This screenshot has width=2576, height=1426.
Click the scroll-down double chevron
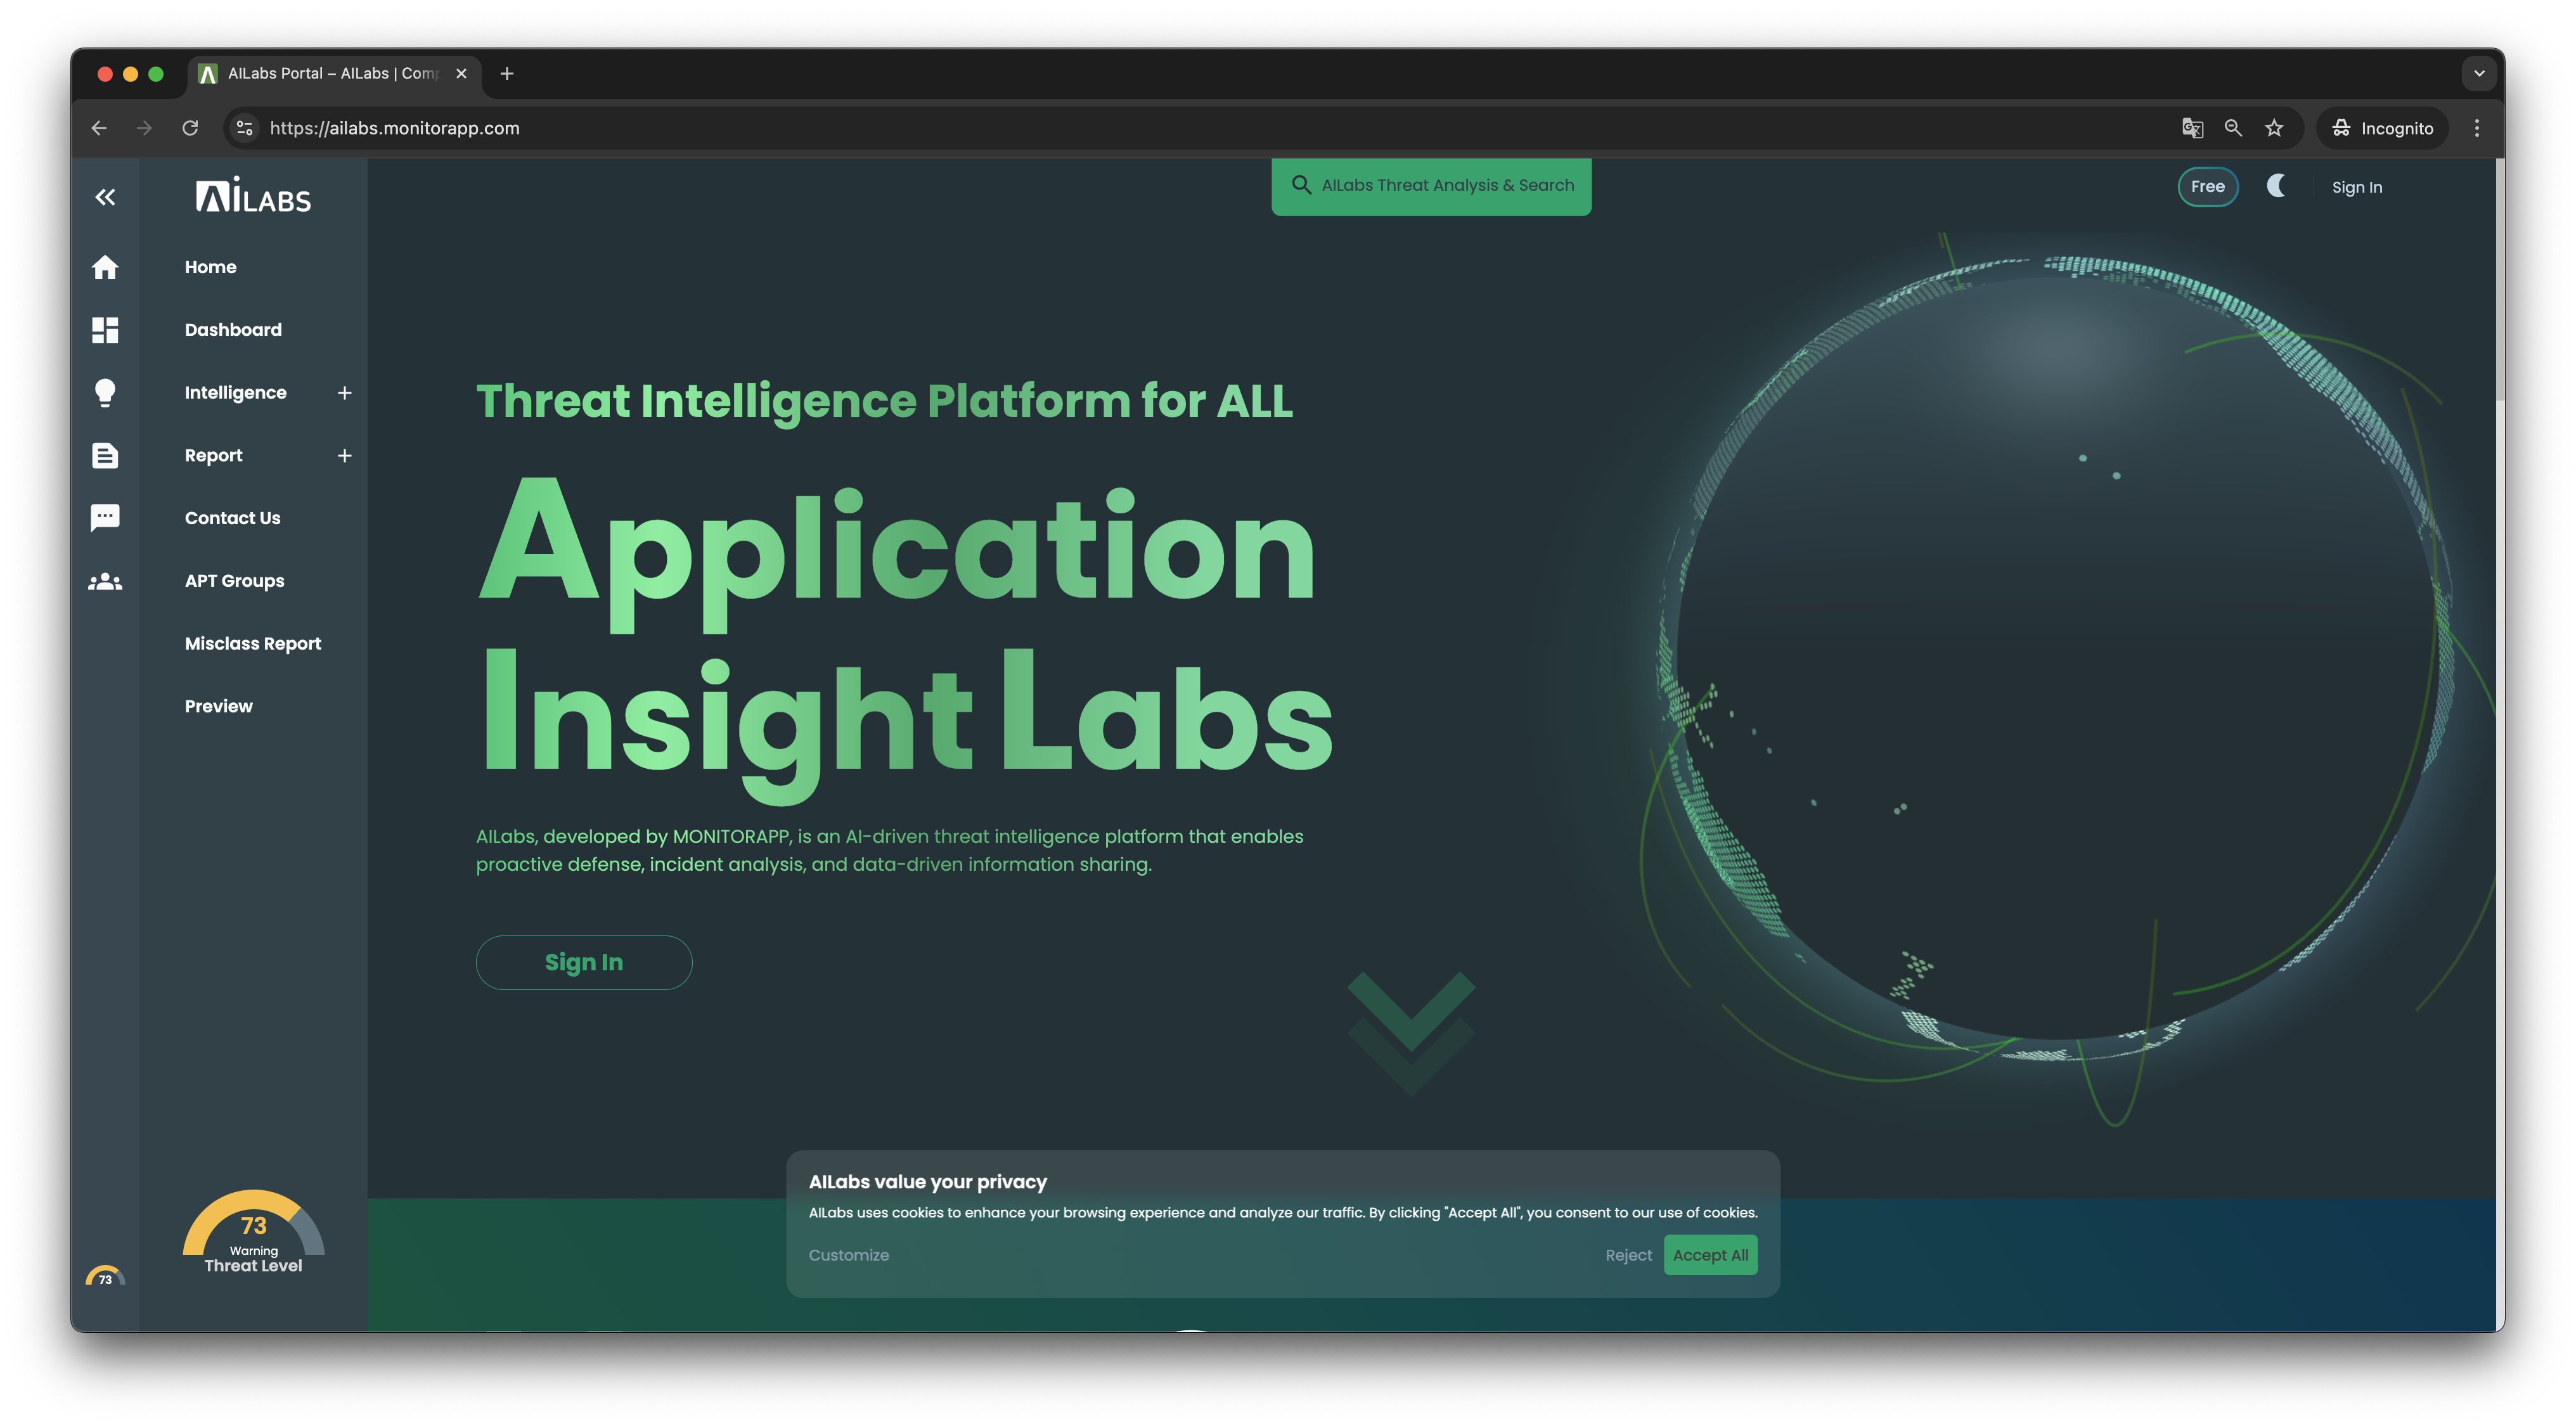pyautogui.click(x=1411, y=1033)
